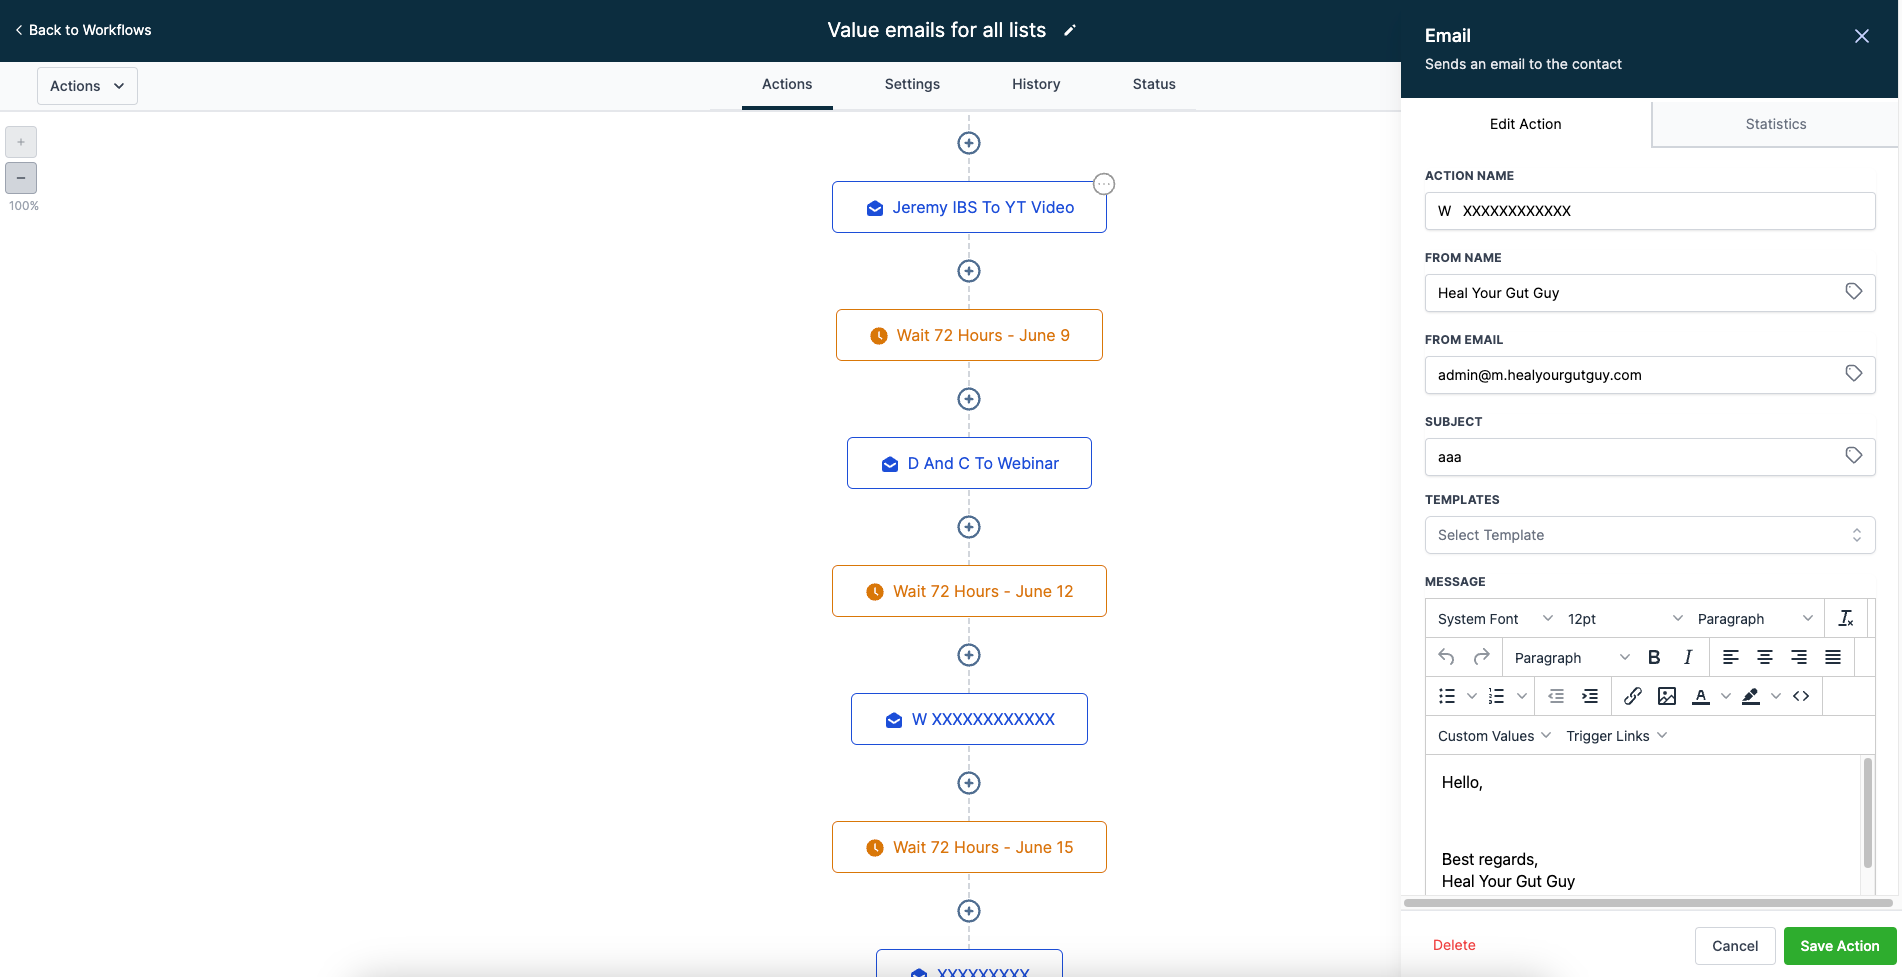Switch to the Statistics tab
The width and height of the screenshot is (1902, 977).
pos(1775,124)
